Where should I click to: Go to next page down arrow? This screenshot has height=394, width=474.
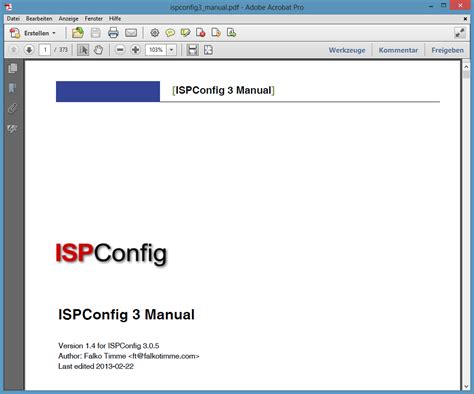[29, 50]
